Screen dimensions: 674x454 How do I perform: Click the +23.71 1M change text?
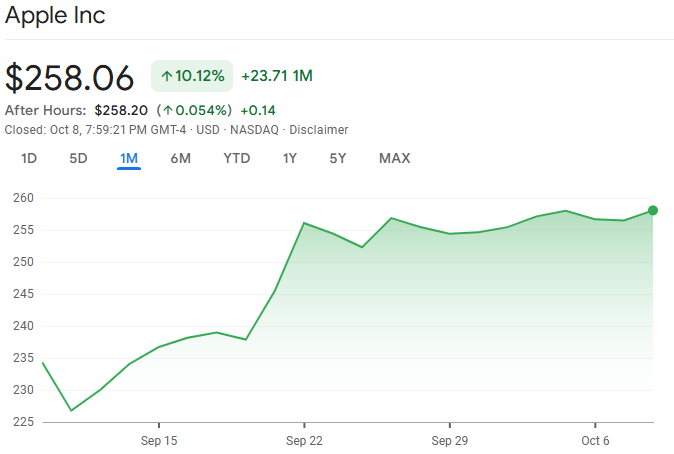click(x=277, y=76)
